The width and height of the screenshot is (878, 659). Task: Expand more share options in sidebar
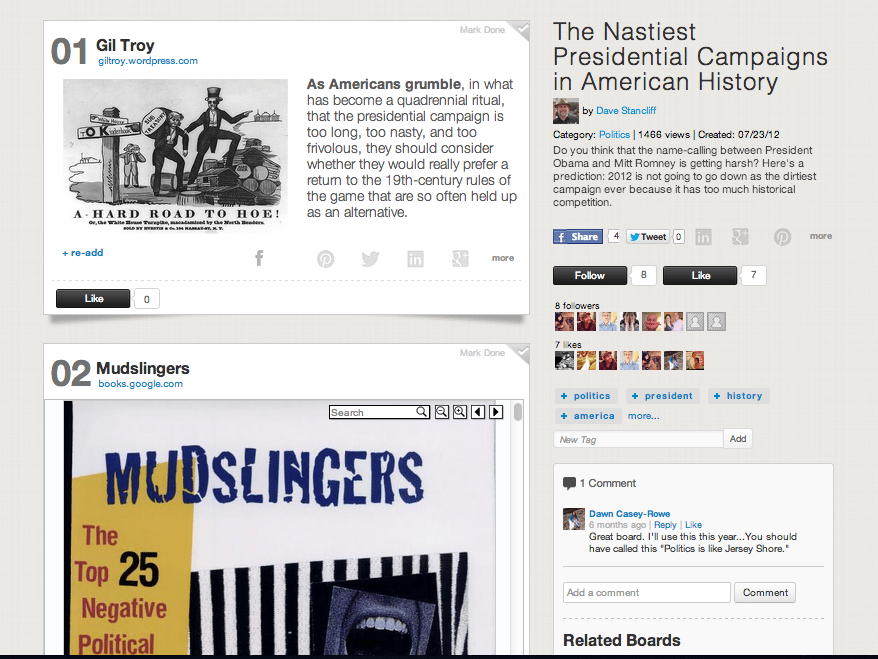[820, 236]
